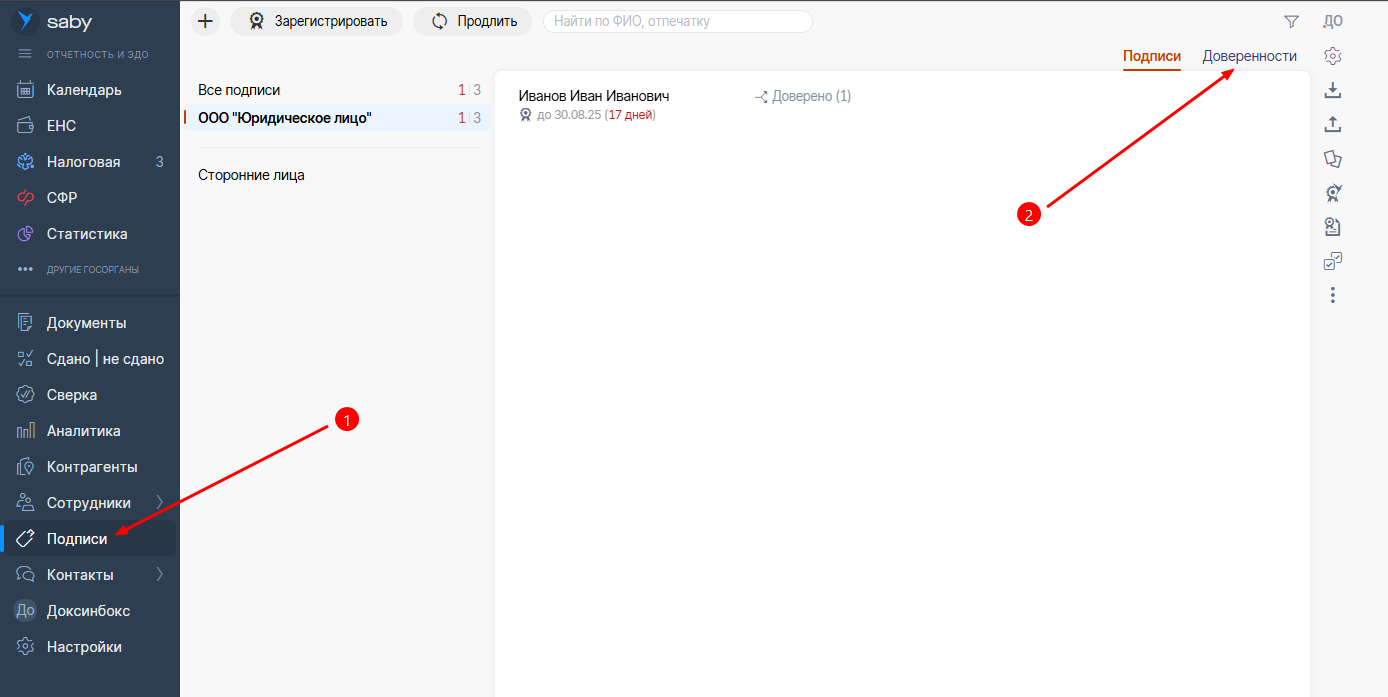Switch to the Доверенности tab
Screen dimensions: 1388x697
pos(1249,56)
